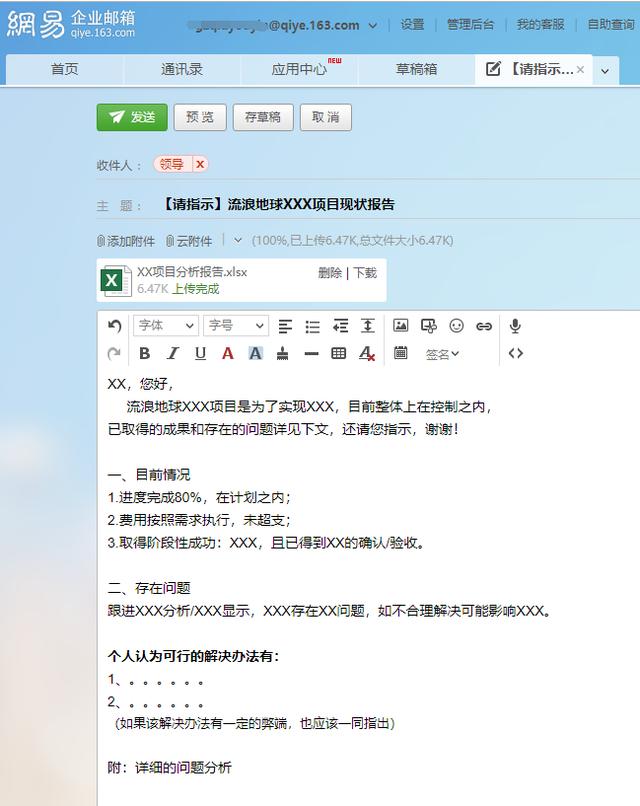
Task: Click the indent adjustment icon
Action: click(x=340, y=326)
